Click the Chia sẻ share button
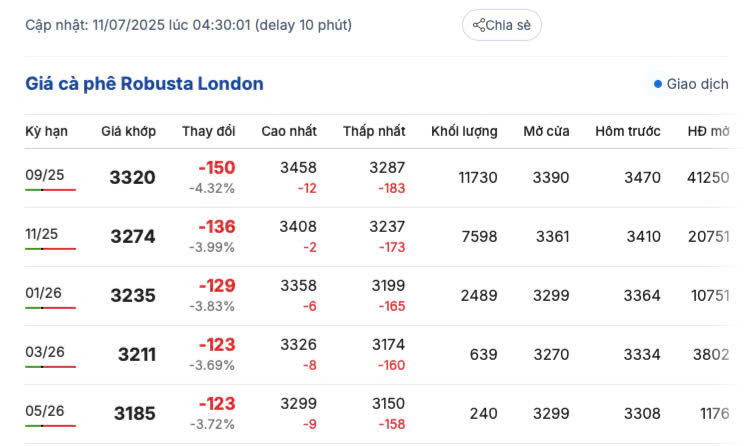The image size is (756, 446). (x=502, y=25)
